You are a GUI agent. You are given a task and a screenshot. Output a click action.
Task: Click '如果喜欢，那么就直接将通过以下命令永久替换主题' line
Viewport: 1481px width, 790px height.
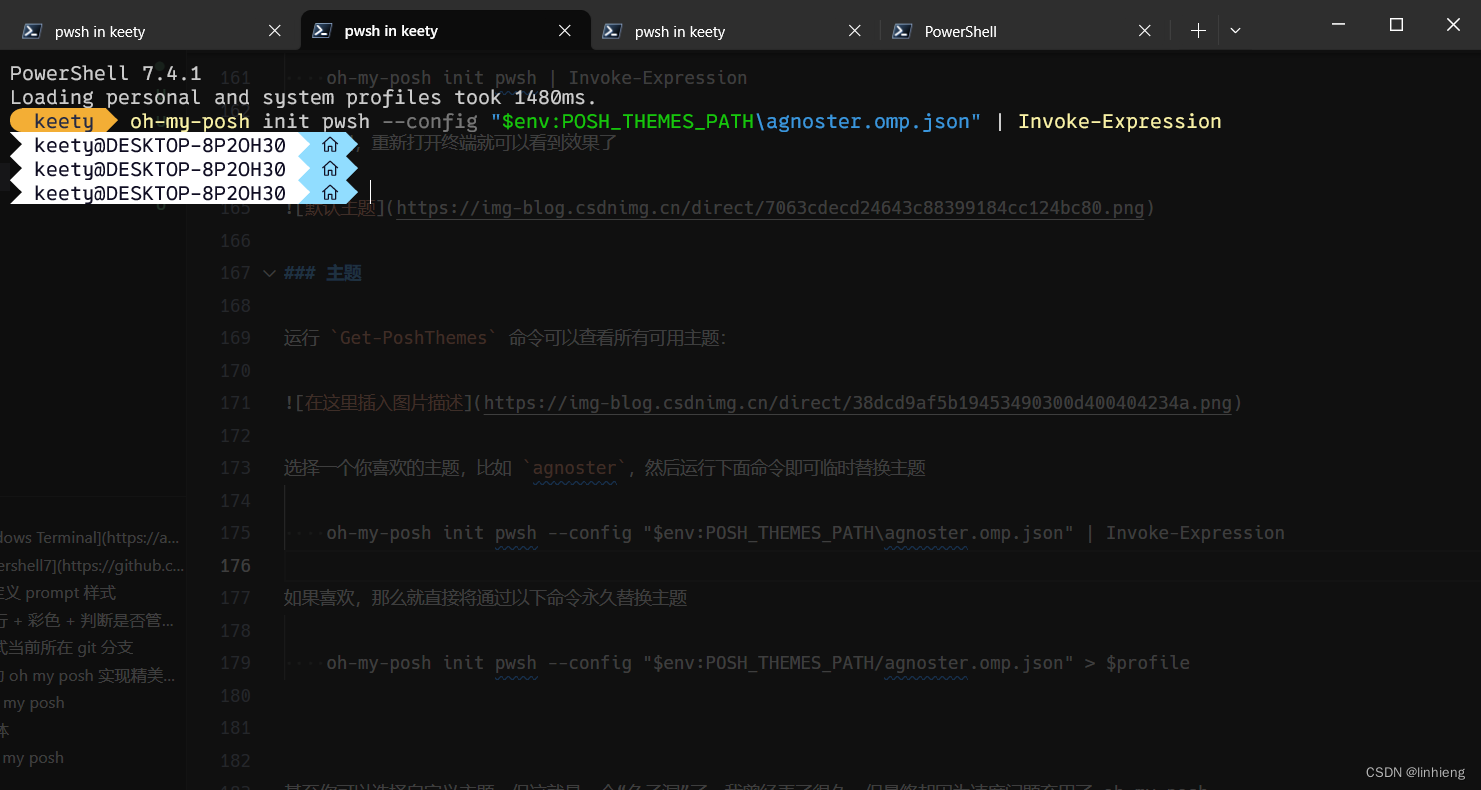click(x=486, y=598)
